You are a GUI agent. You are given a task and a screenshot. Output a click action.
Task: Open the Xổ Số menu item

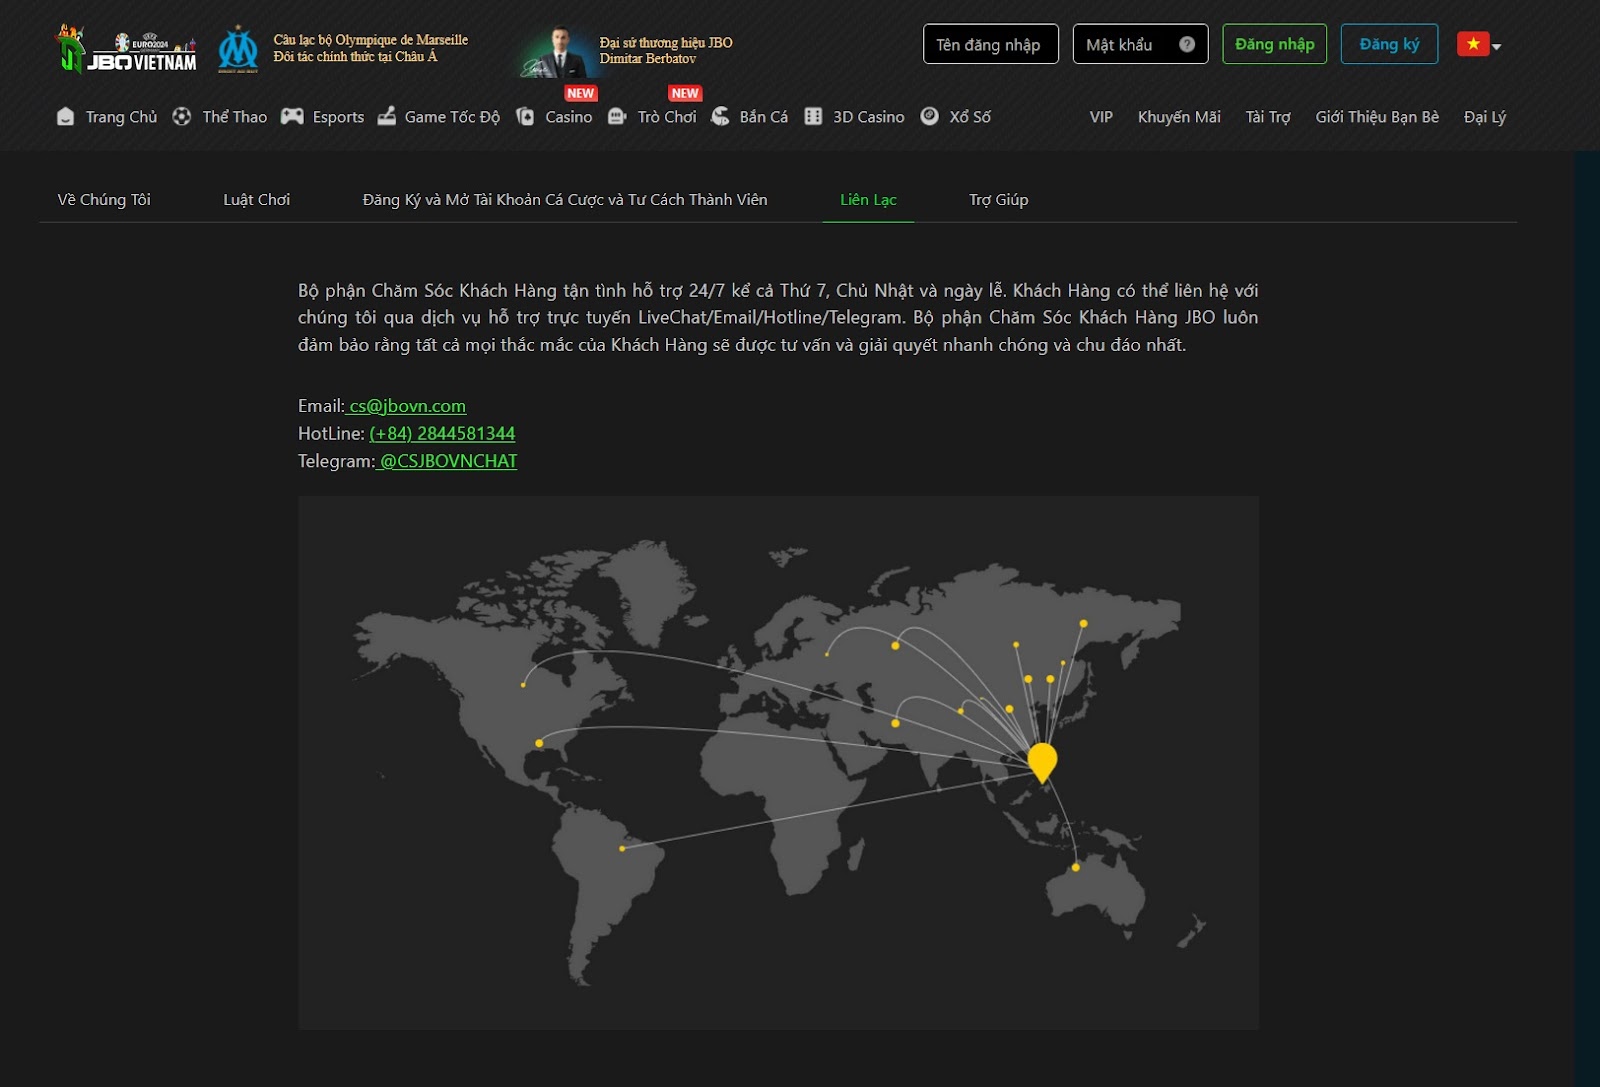pos(970,117)
